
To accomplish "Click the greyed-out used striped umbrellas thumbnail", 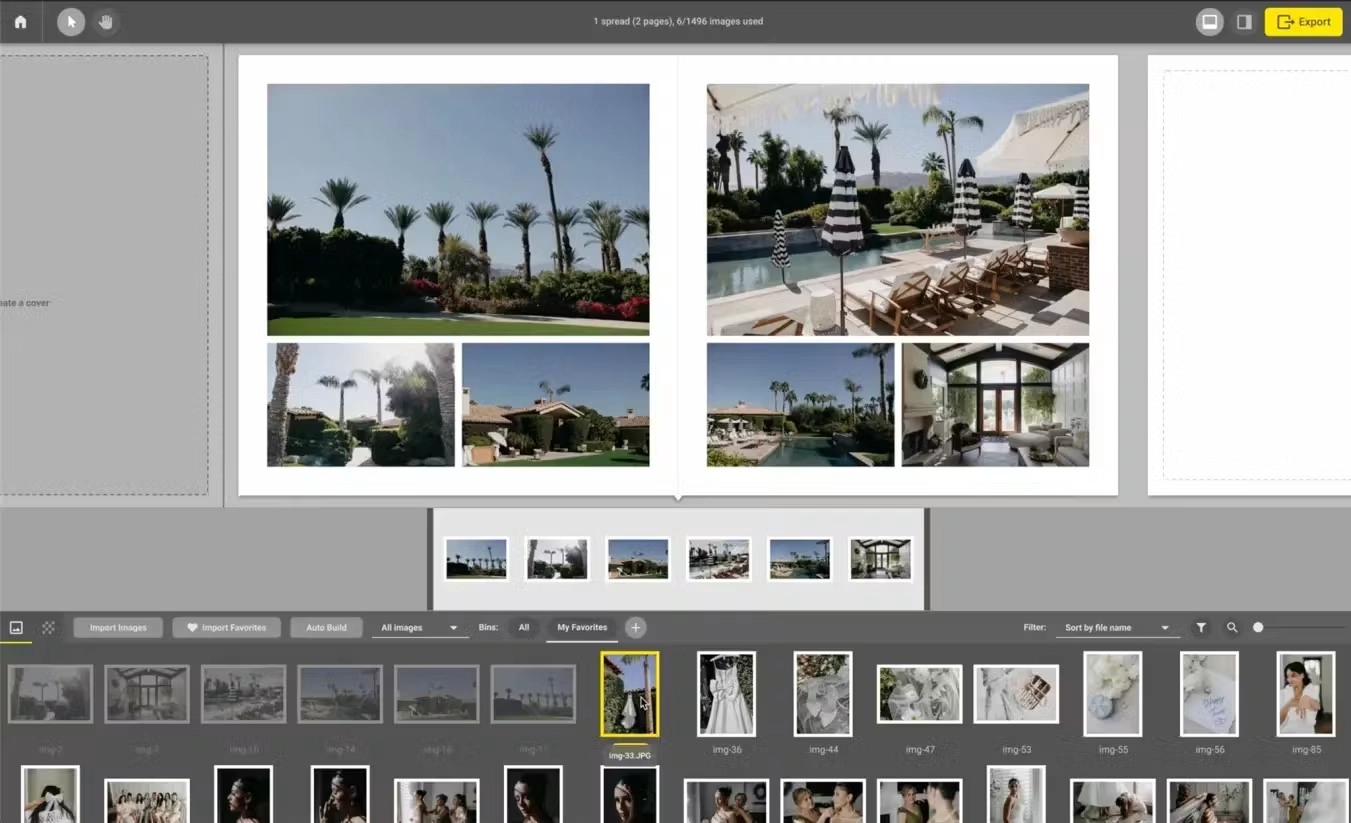I will click(x=243, y=694).
